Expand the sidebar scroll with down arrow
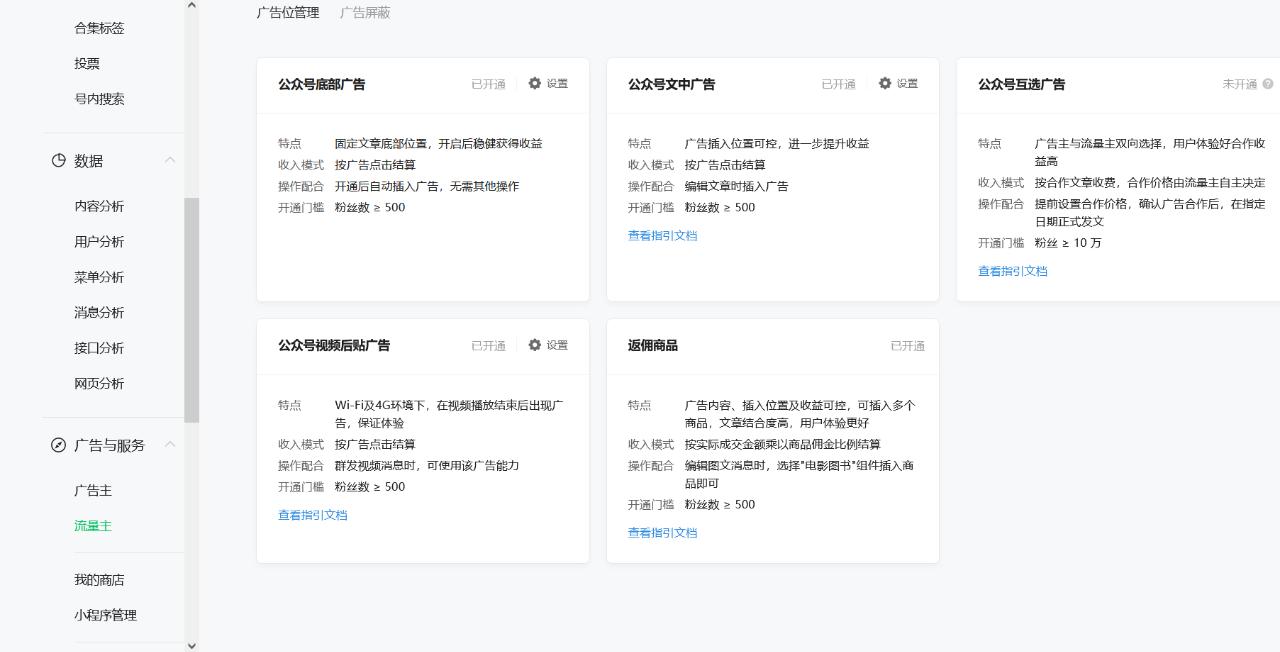Screen dimensions: 1280x652 pos(191,645)
